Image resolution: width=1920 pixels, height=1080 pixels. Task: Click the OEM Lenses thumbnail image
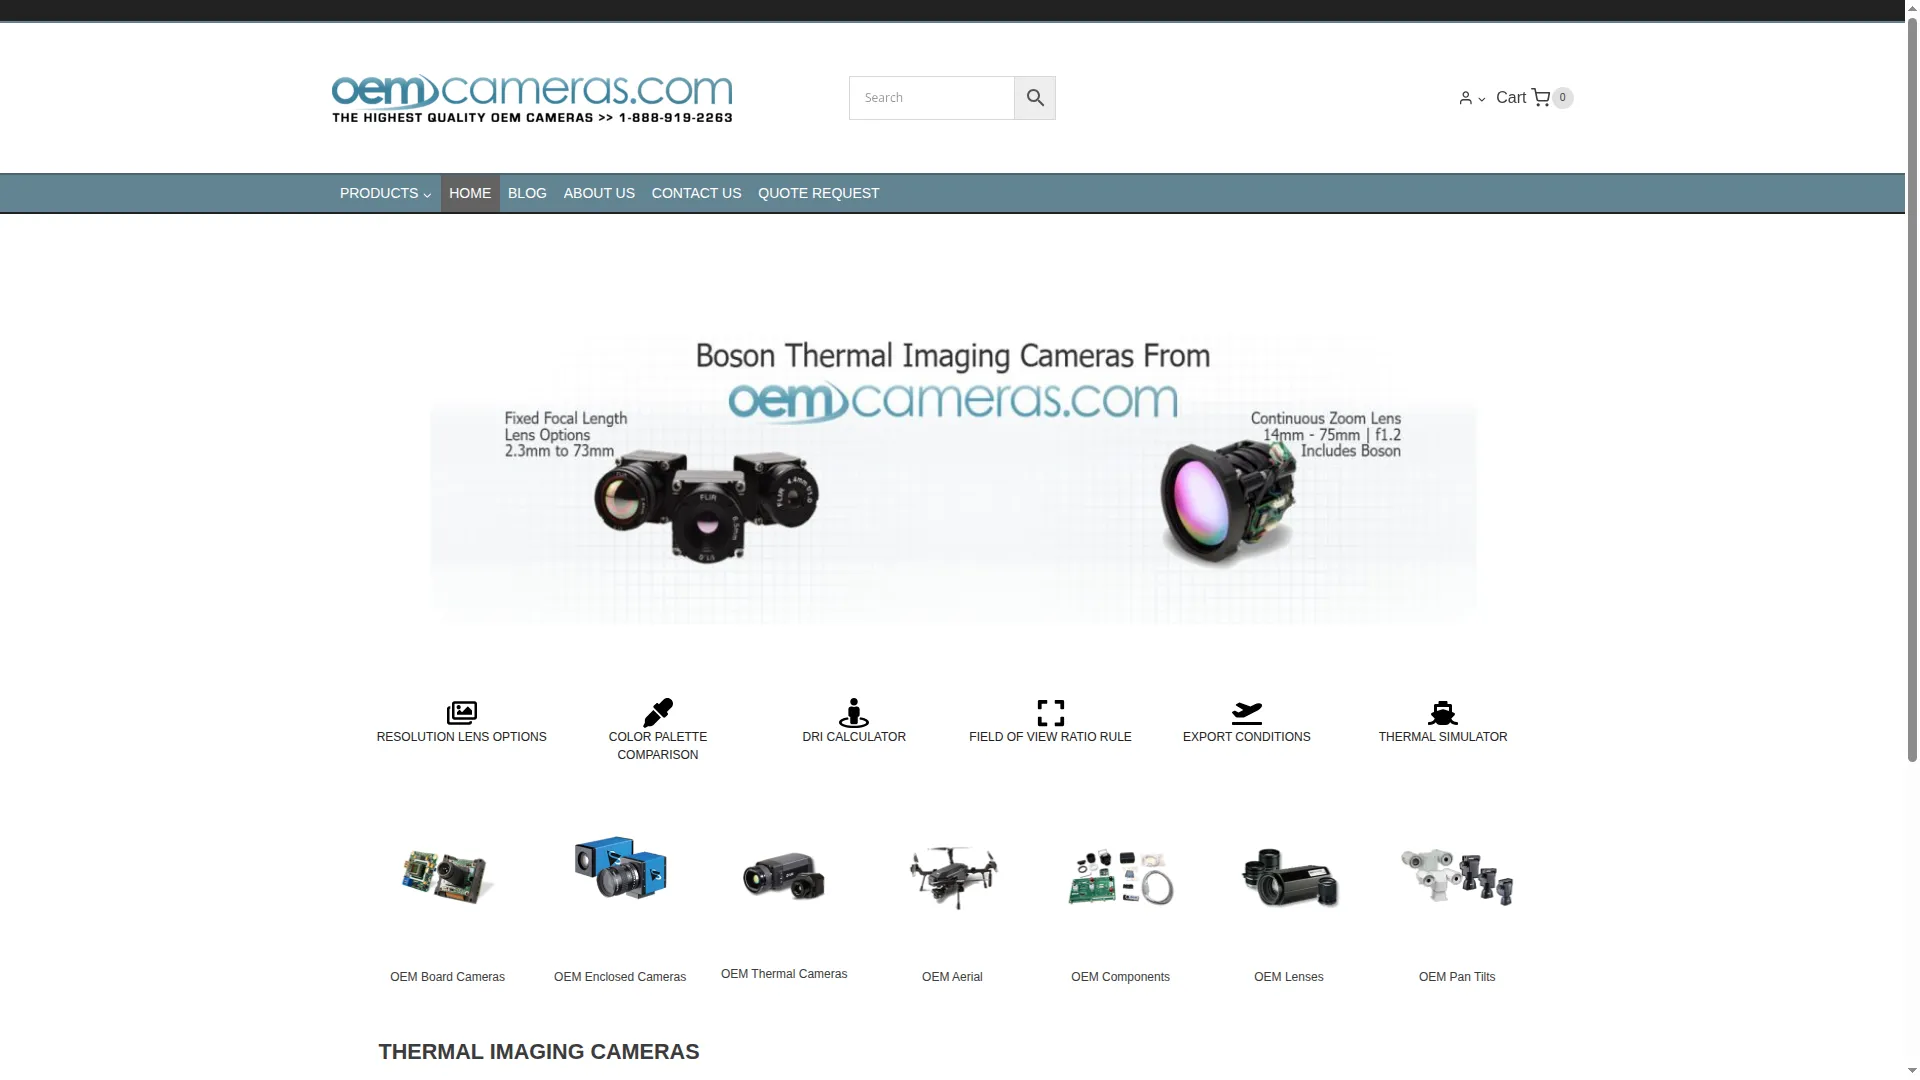[x=1289, y=877]
